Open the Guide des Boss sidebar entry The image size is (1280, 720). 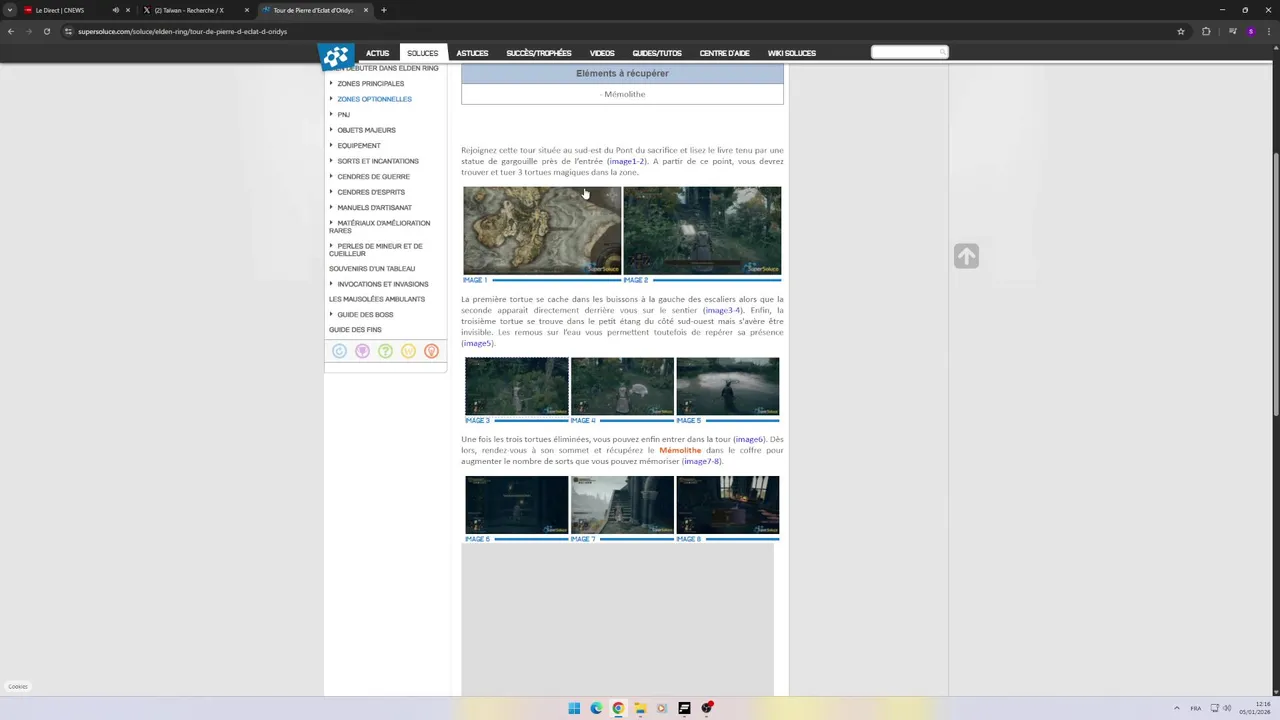click(x=365, y=314)
